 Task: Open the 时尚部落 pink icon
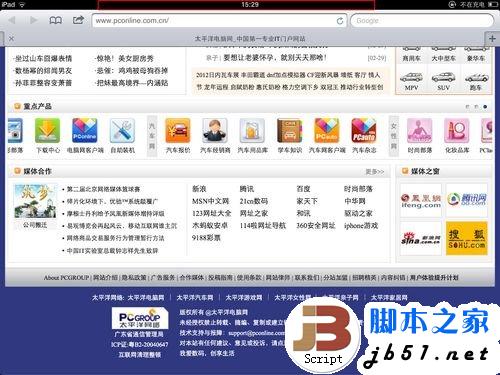point(420,131)
